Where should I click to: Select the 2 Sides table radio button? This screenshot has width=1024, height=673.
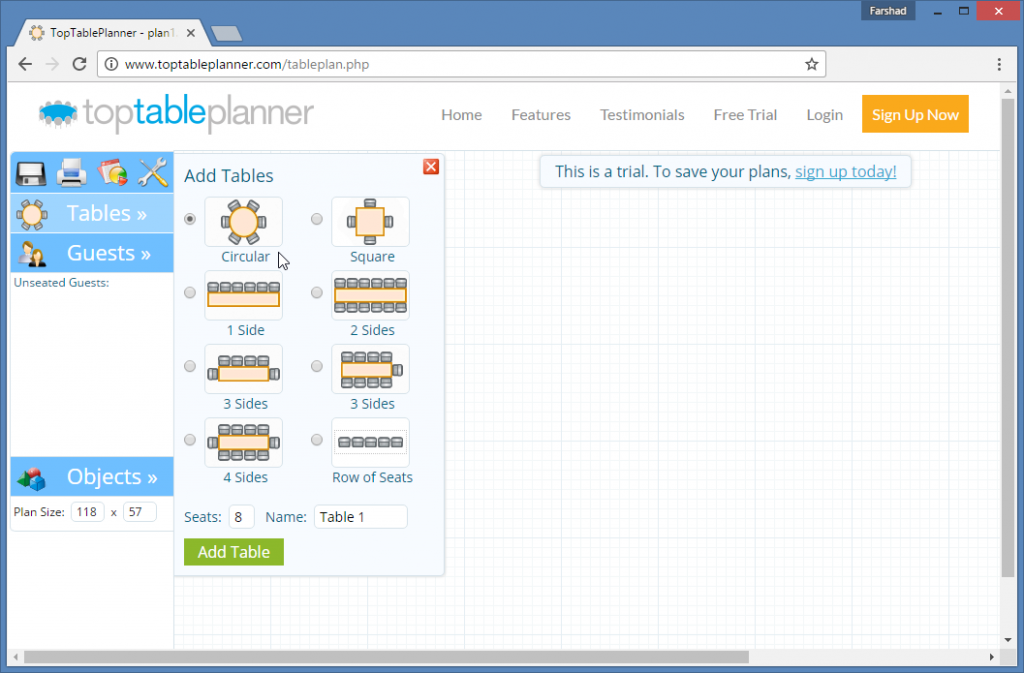click(317, 293)
